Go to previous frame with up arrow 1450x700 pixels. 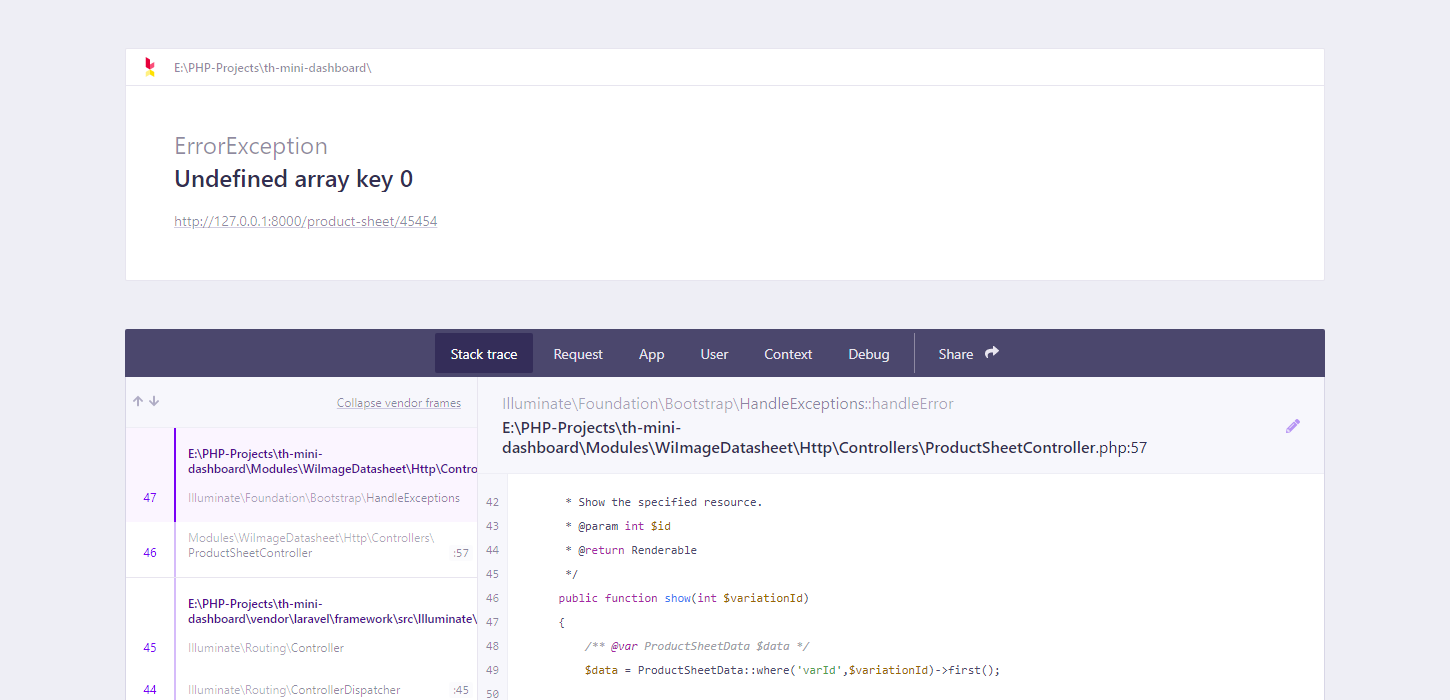138,401
